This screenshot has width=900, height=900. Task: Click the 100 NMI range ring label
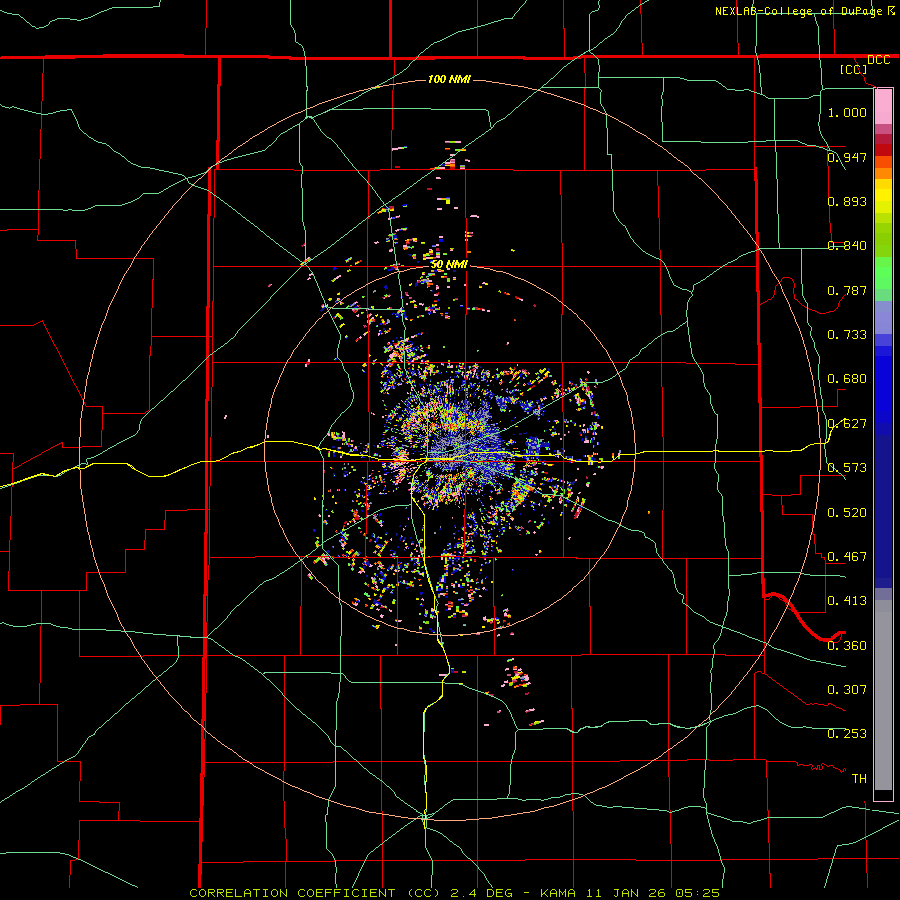(x=449, y=79)
